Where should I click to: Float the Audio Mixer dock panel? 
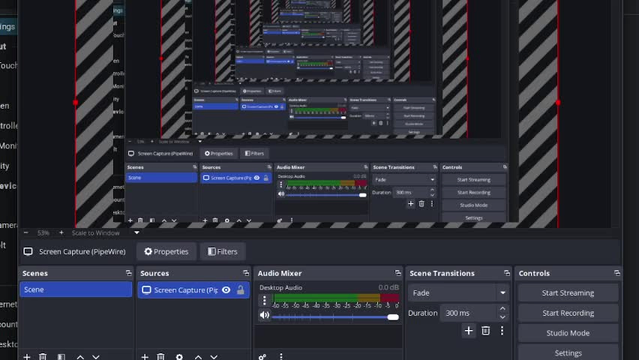click(398, 273)
